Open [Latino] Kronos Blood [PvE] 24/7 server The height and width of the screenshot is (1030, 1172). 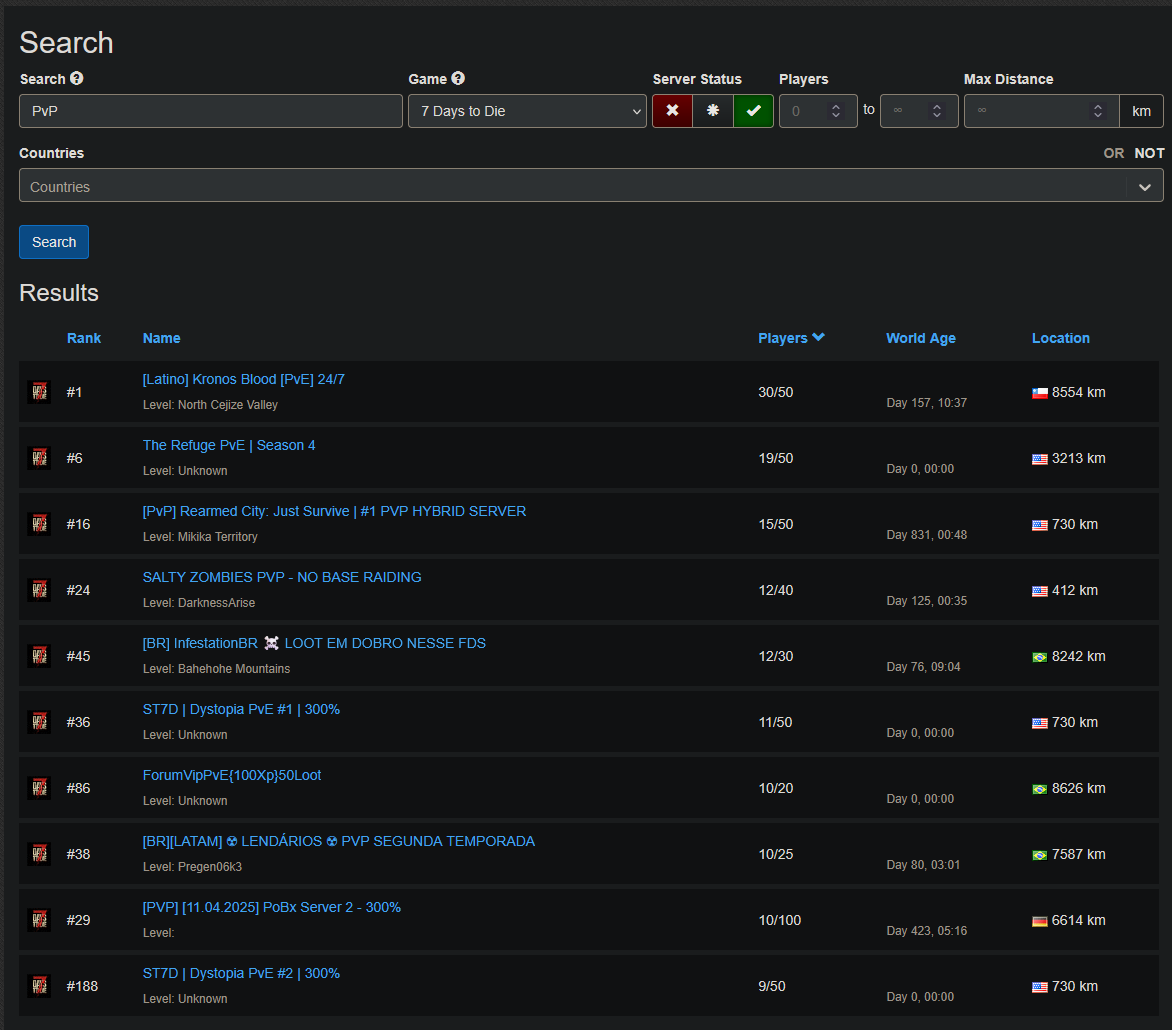[244, 379]
